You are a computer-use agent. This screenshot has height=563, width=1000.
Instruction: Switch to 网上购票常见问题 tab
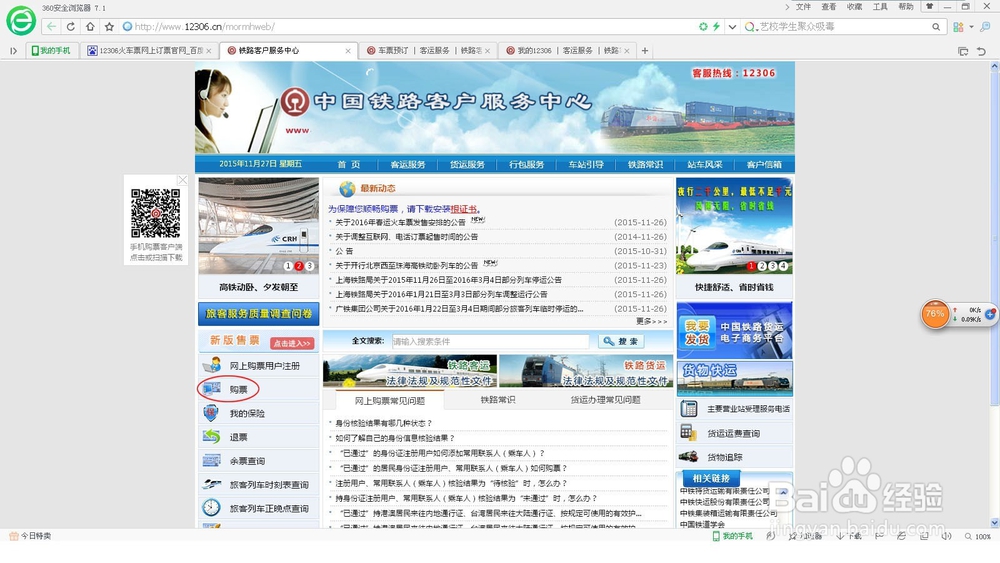[389, 400]
